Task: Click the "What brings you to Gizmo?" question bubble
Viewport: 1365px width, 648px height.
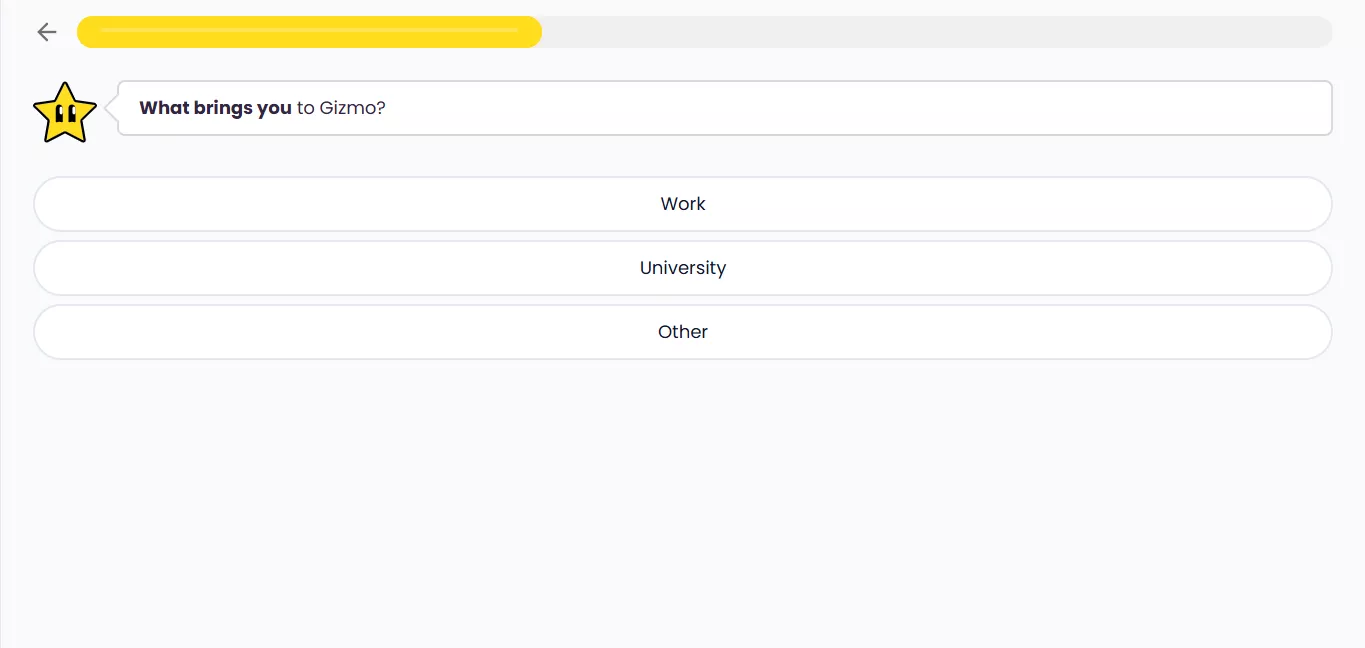Action: (x=725, y=108)
